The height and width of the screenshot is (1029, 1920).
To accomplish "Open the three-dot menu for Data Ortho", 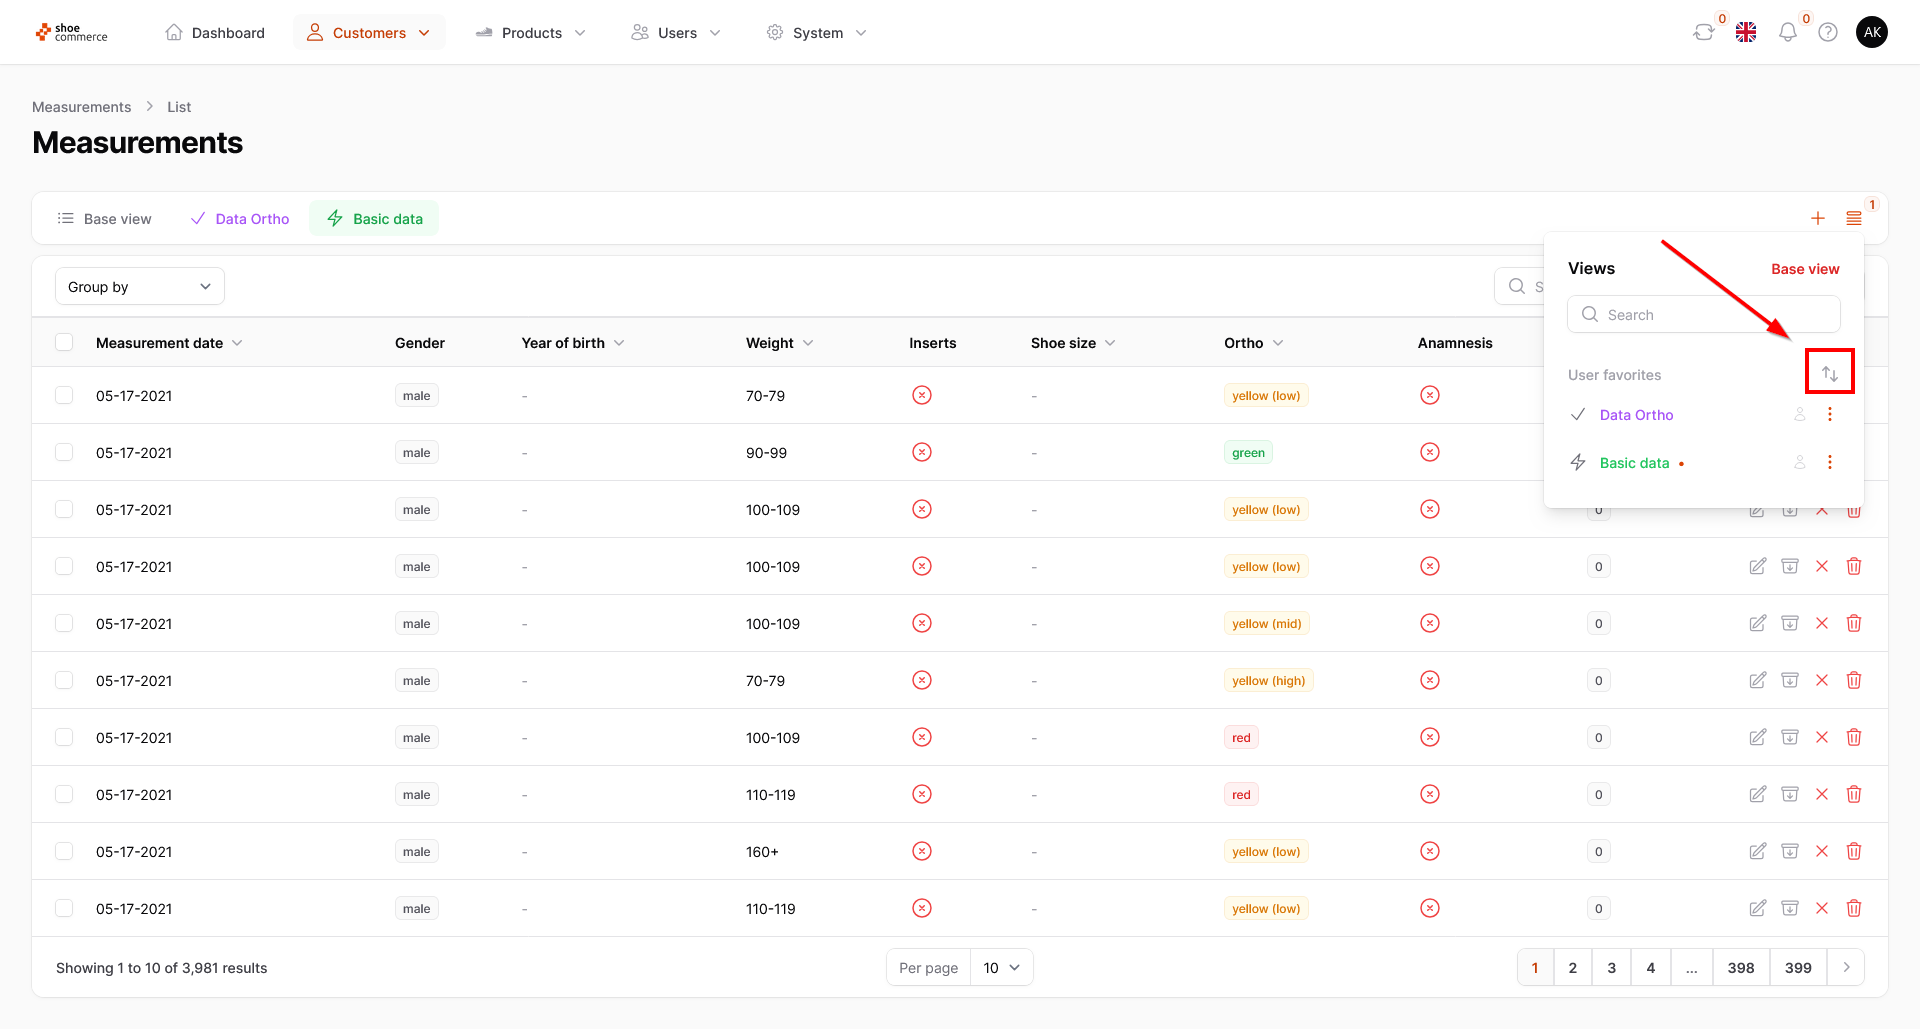I will 1829,414.
